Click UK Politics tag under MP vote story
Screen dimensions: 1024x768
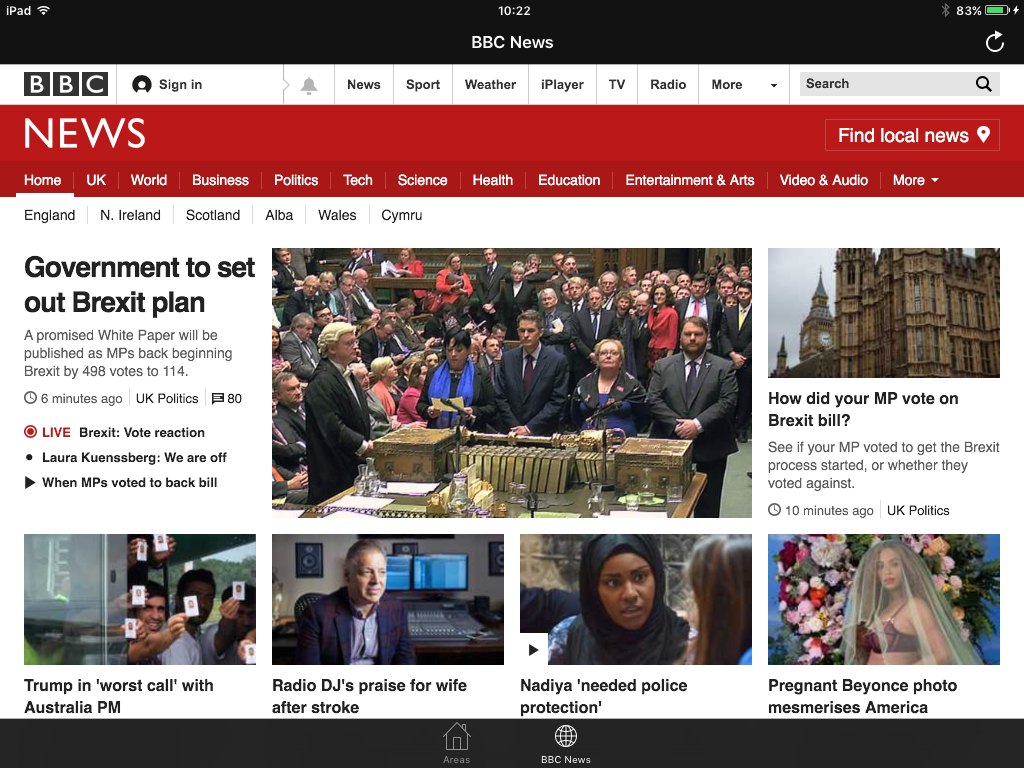point(918,510)
